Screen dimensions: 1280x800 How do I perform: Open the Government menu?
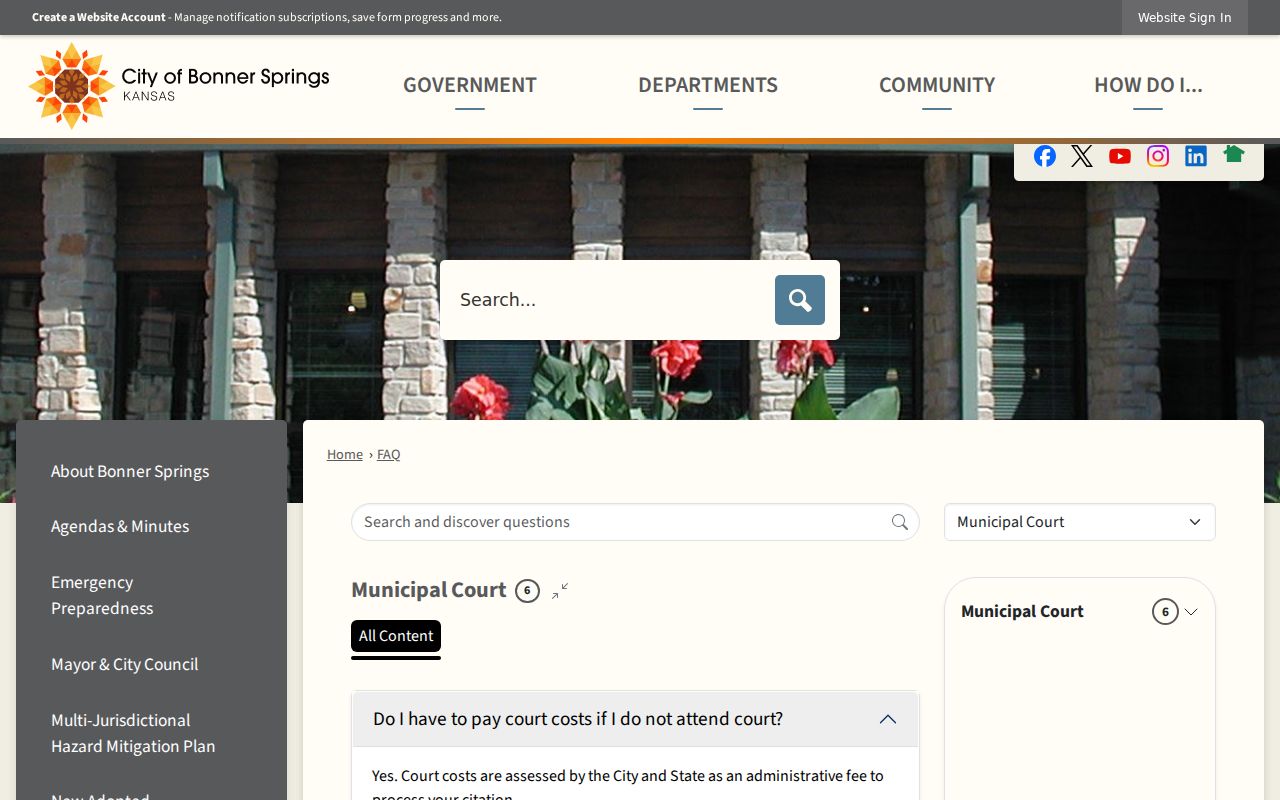[470, 86]
